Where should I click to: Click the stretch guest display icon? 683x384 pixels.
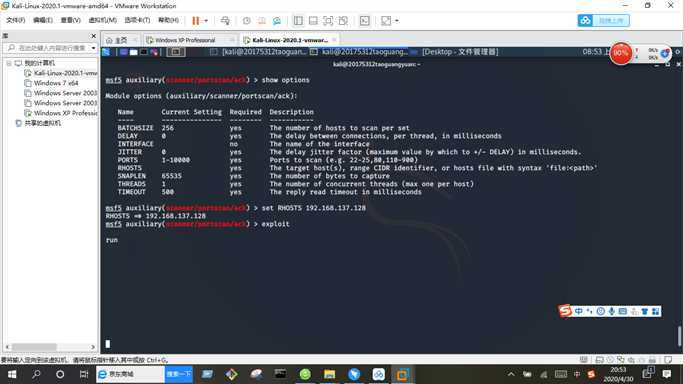tap(386, 20)
